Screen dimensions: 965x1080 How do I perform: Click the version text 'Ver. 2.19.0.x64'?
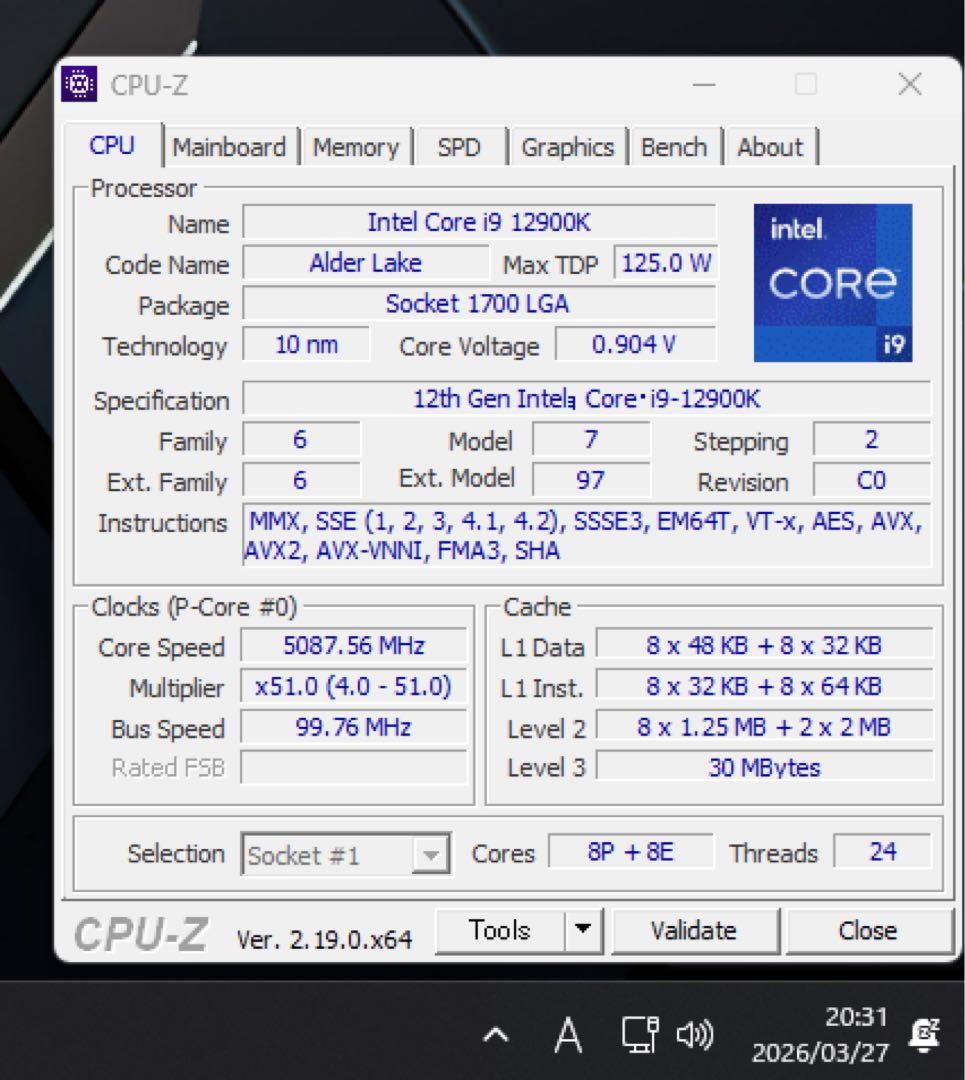[x=324, y=939]
